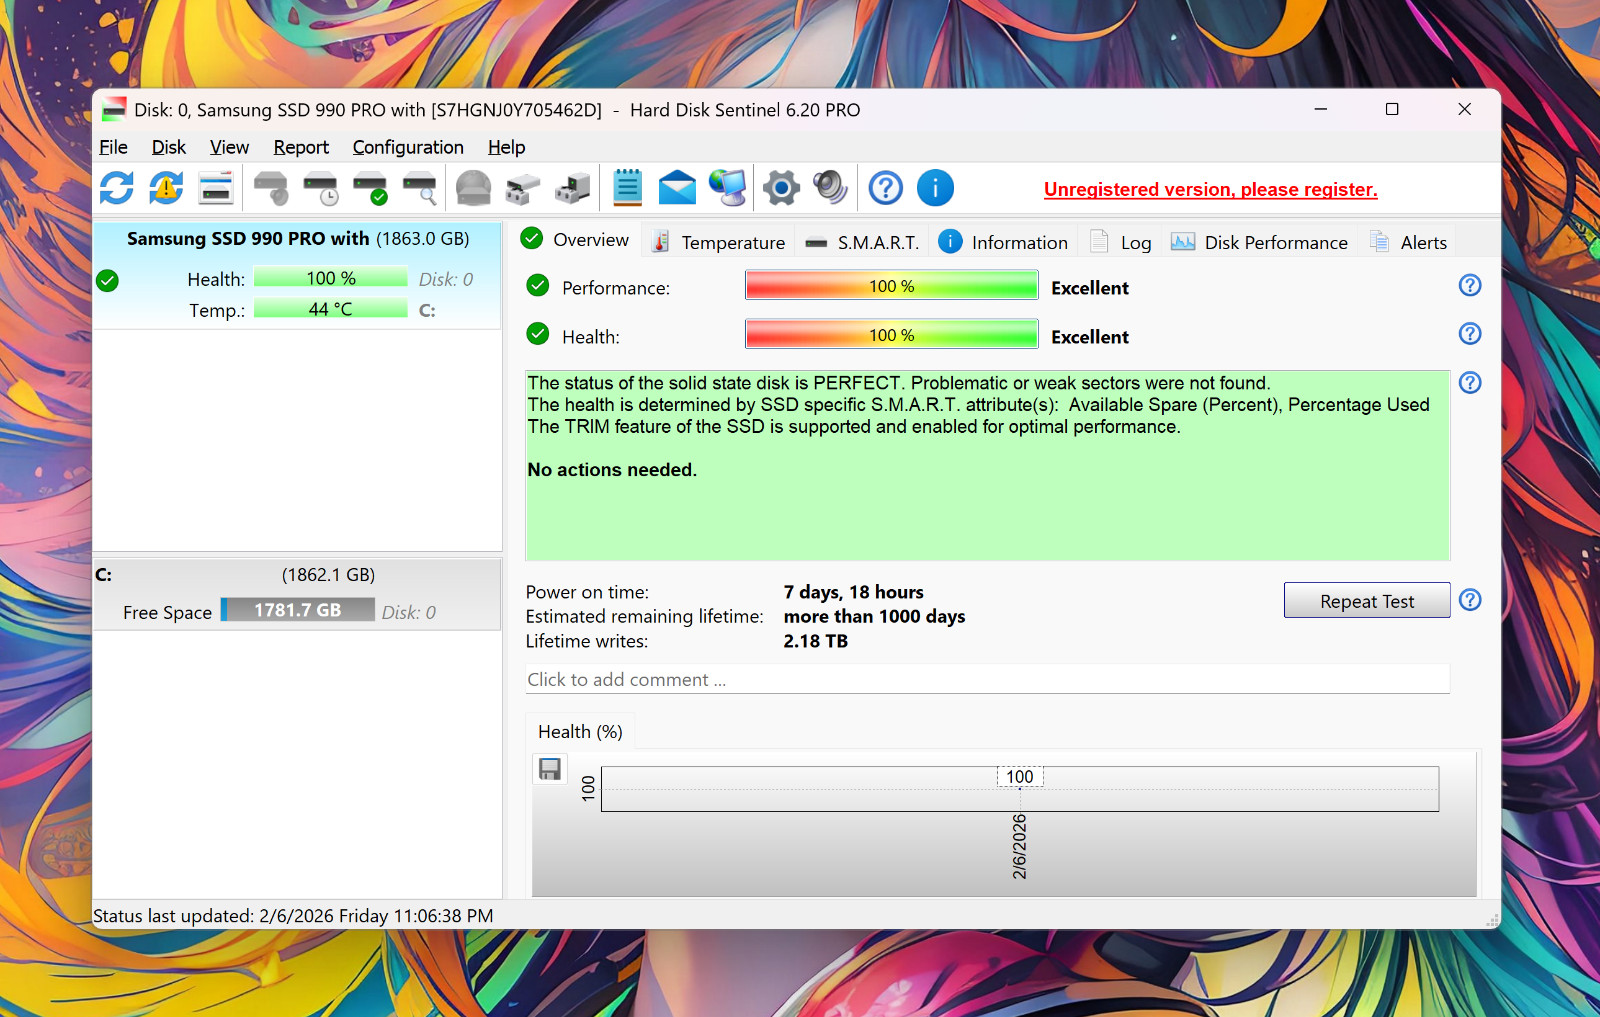This screenshot has width=1600, height=1017.
Task: Switch to the Temperature tab
Action: [x=718, y=242]
